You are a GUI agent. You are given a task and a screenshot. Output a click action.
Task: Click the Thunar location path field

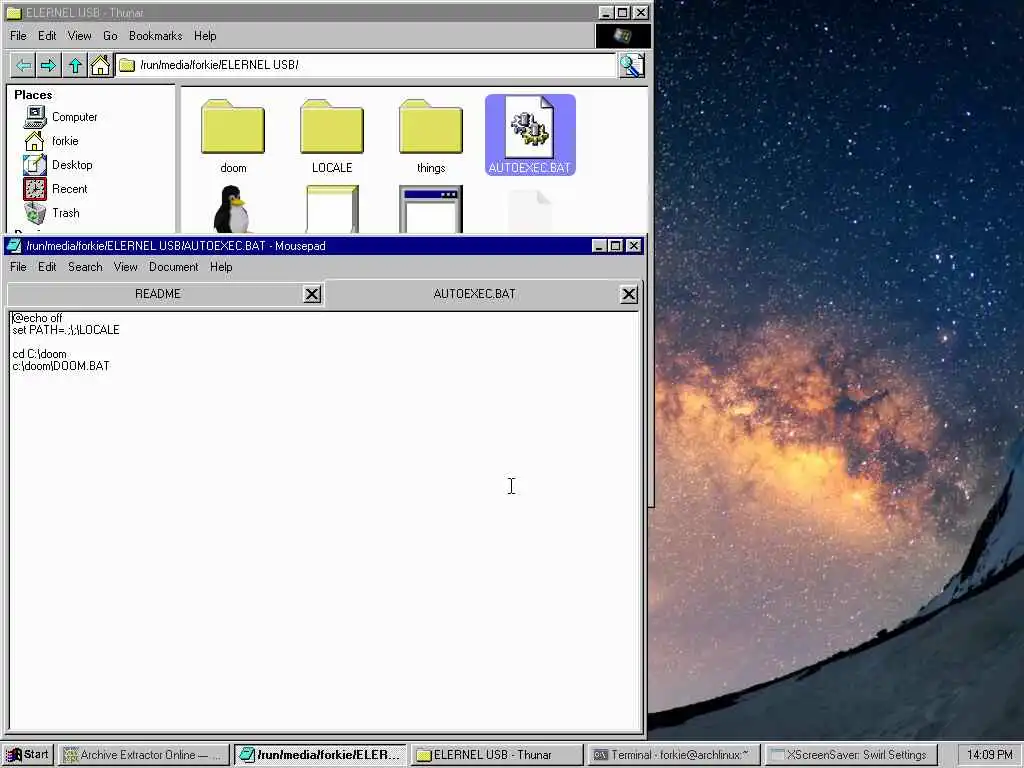click(x=366, y=65)
